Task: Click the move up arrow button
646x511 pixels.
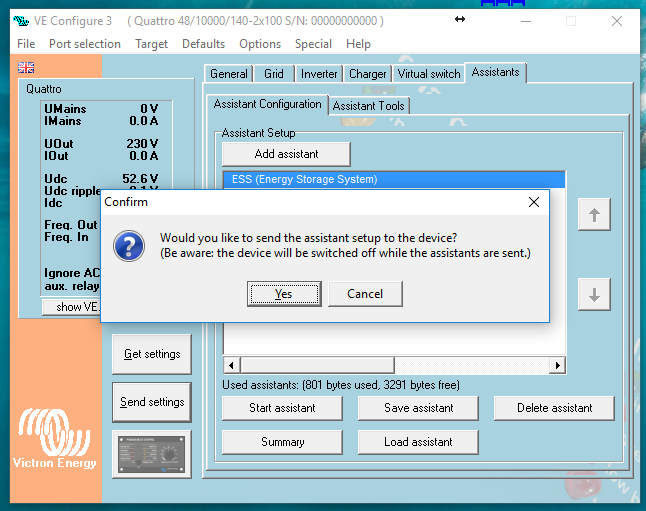Action: click(x=594, y=214)
